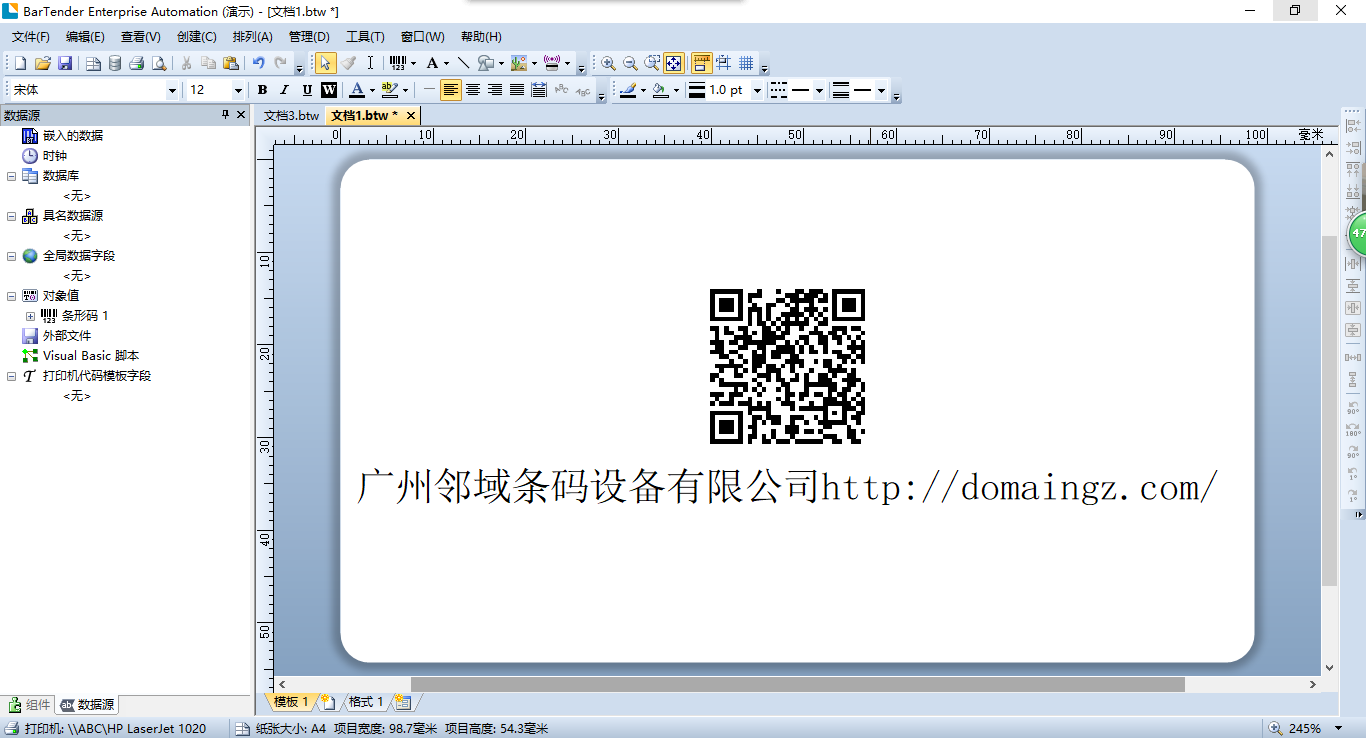
Task: Click the barcode creation tool icon
Action: click(397, 63)
